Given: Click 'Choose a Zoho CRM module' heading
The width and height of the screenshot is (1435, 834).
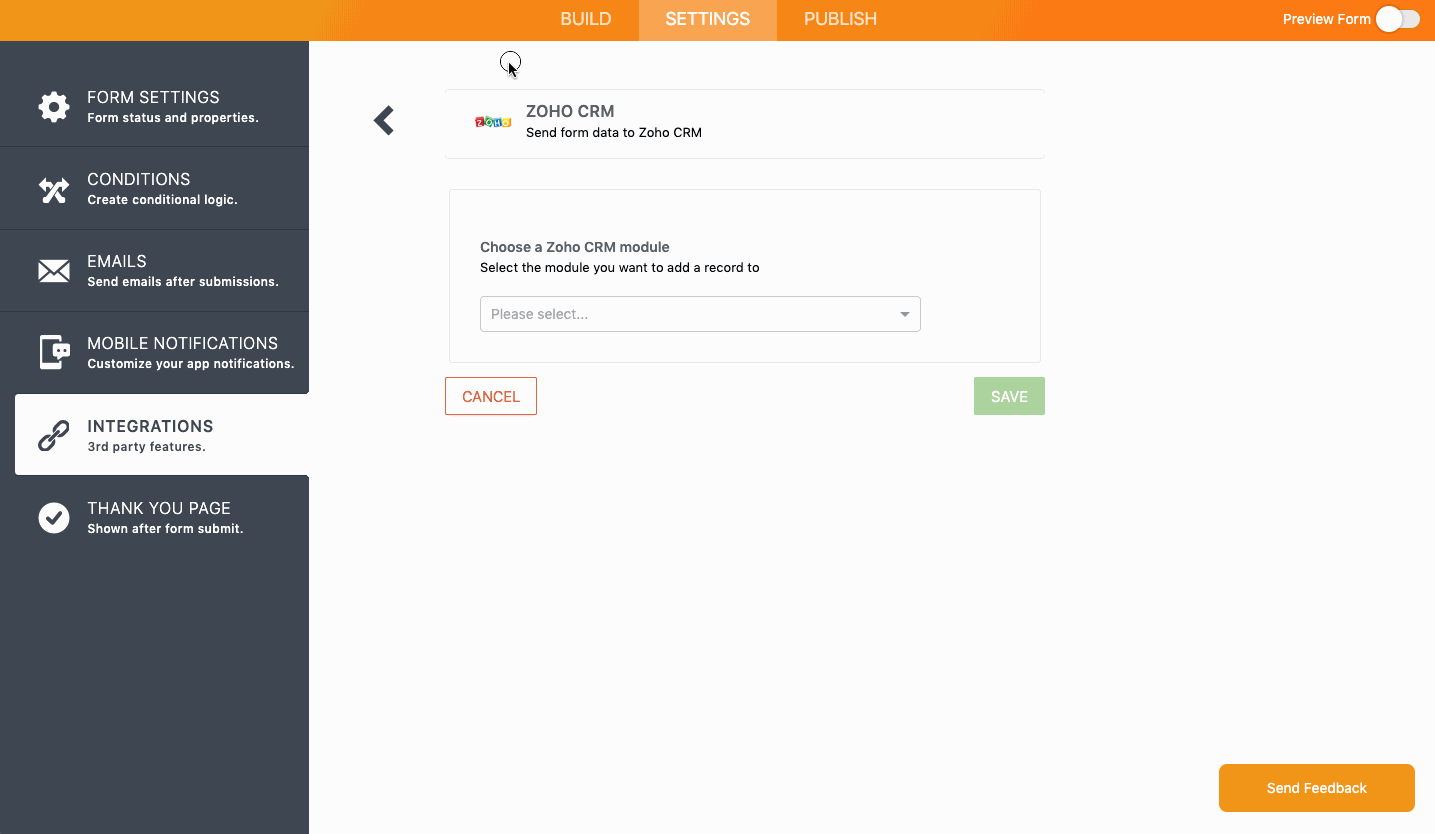Looking at the screenshot, I should pos(575,247).
